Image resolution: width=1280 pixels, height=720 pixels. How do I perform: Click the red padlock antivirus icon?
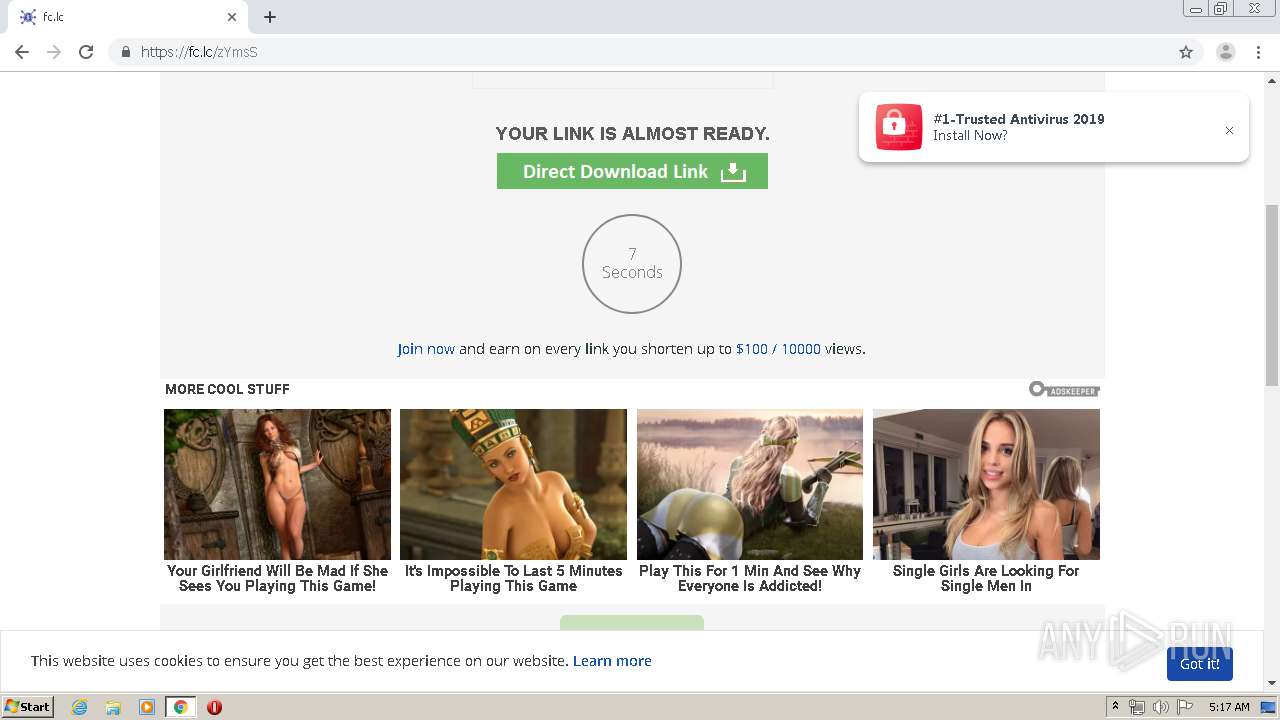point(898,127)
